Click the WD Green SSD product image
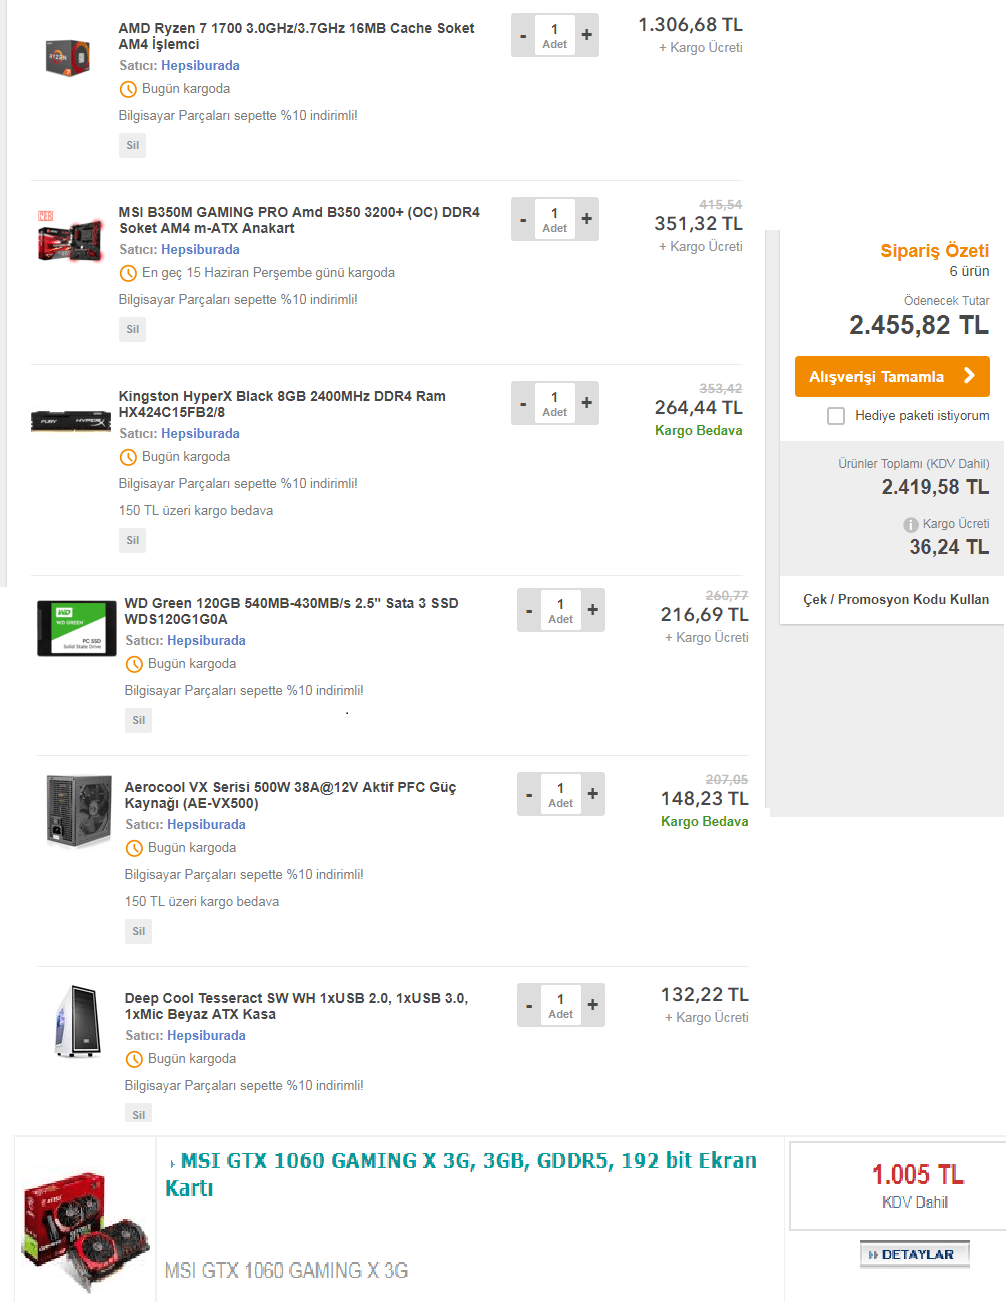 point(76,628)
